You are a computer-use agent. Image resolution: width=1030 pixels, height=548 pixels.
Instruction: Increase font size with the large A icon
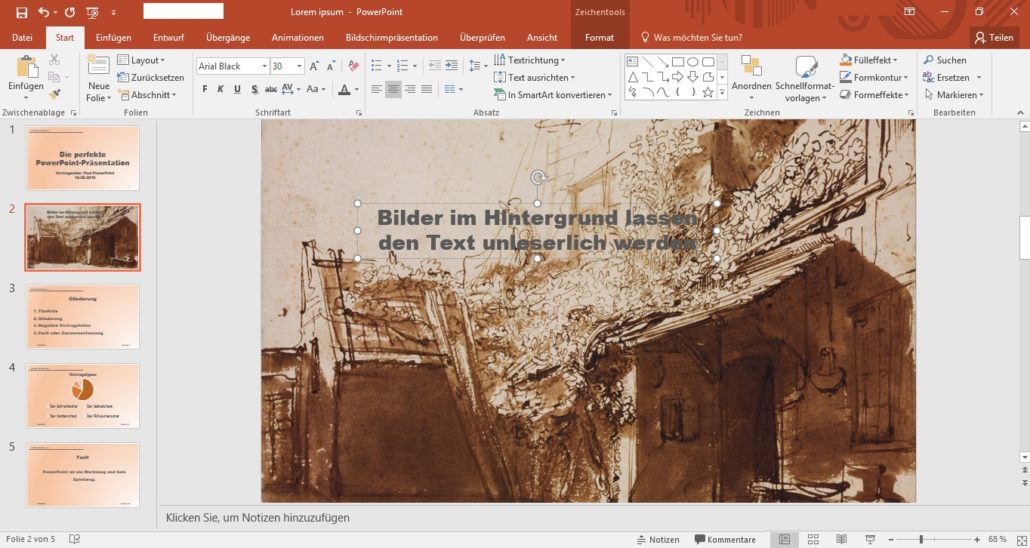(314, 66)
